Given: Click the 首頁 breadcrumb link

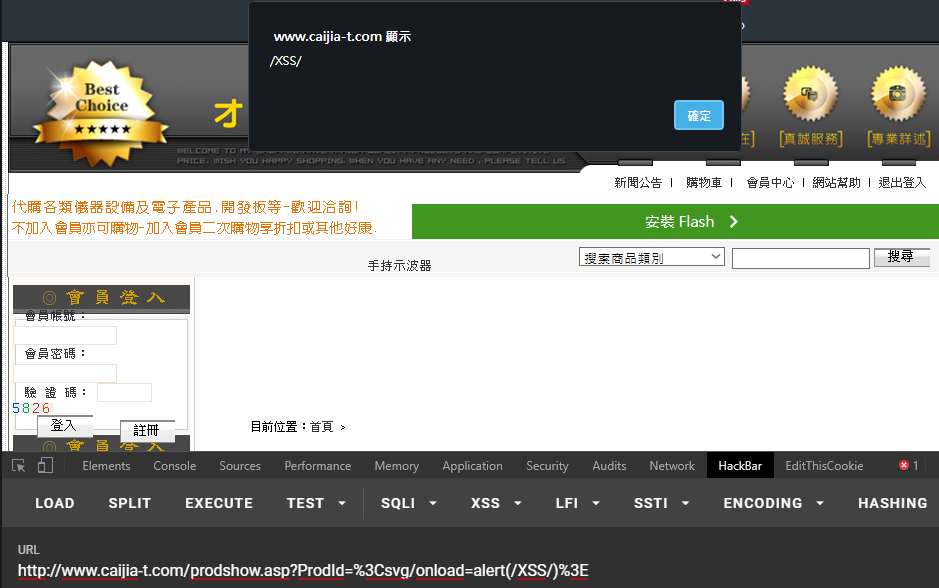Looking at the screenshot, I should pyautogui.click(x=322, y=427).
